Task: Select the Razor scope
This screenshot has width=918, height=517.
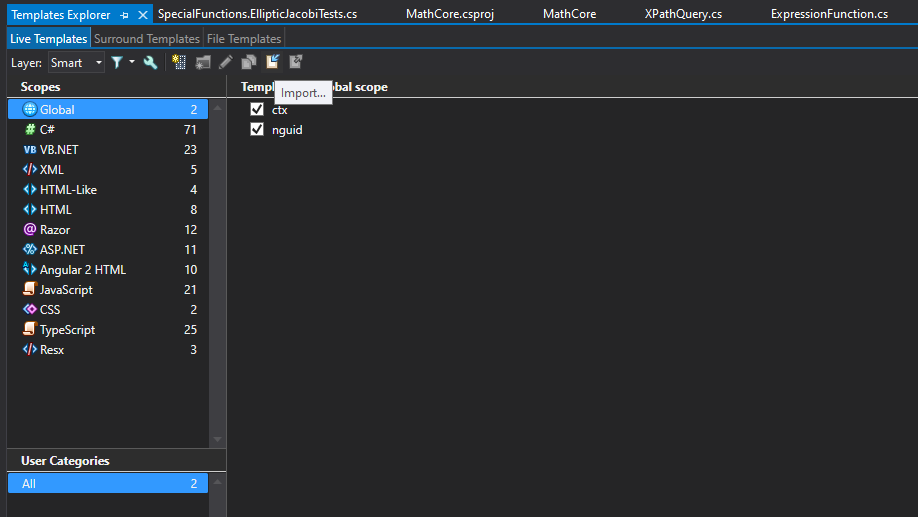Action: 108,230
